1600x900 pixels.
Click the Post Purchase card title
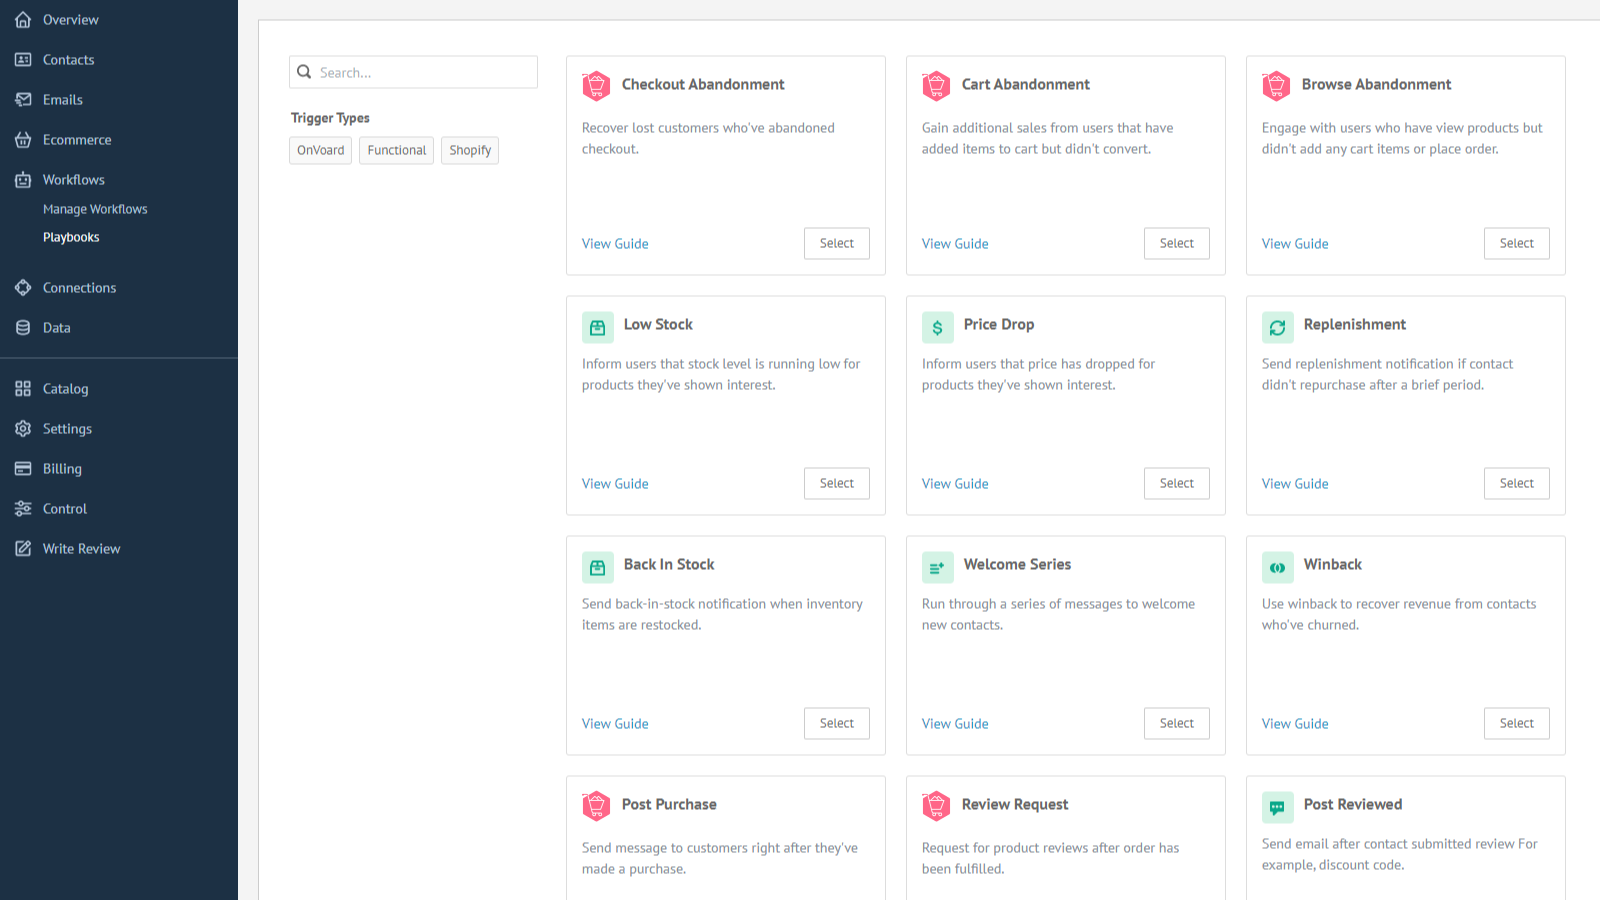coord(669,804)
